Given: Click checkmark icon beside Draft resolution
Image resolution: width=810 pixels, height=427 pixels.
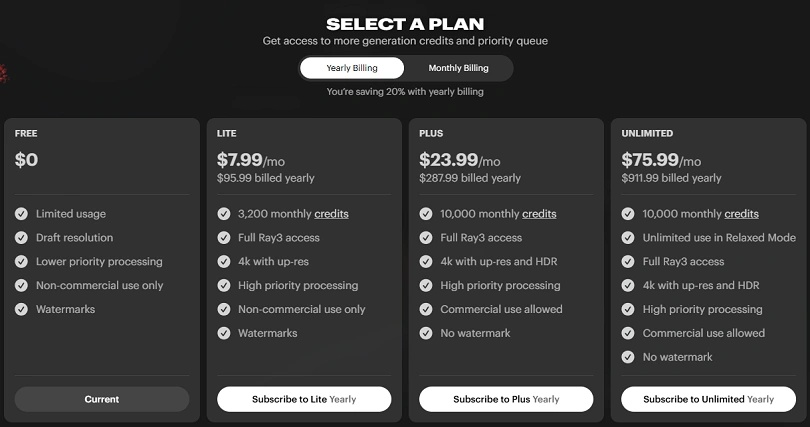Looking at the screenshot, I should 22,238.
